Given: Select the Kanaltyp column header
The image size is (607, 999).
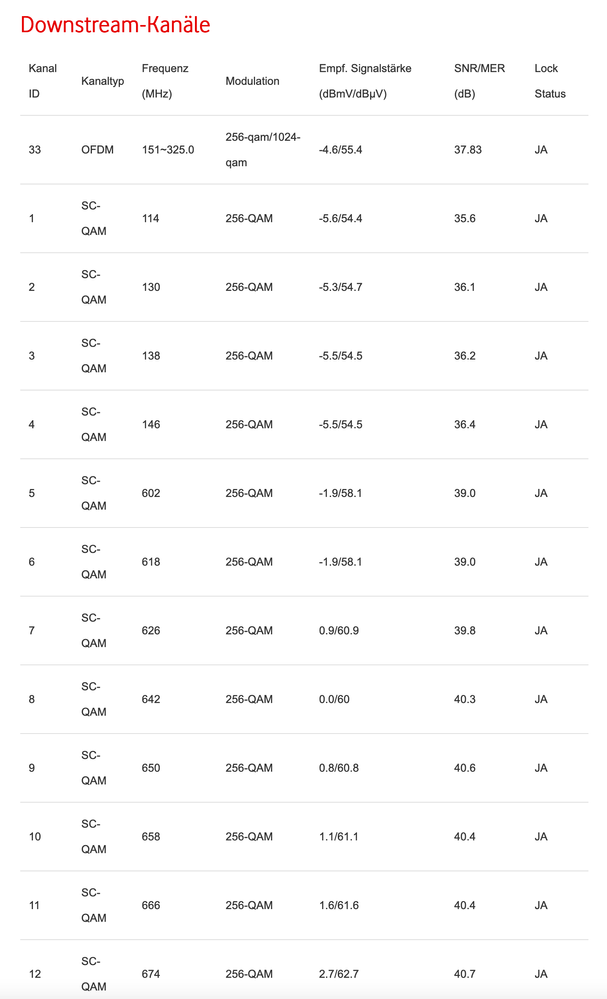Looking at the screenshot, I should tap(102, 81).
